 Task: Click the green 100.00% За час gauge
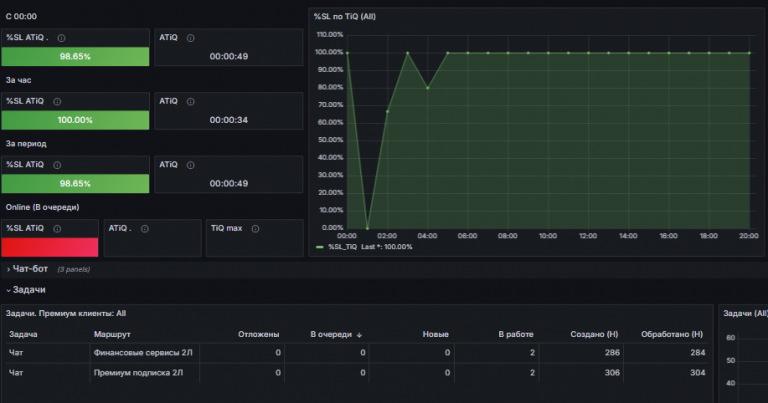(x=75, y=120)
